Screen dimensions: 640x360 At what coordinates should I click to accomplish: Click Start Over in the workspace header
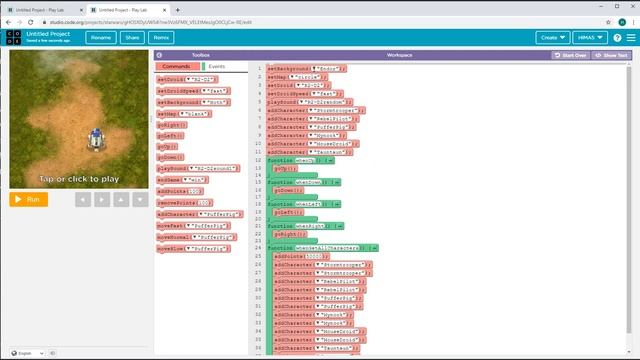pos(571,55)
